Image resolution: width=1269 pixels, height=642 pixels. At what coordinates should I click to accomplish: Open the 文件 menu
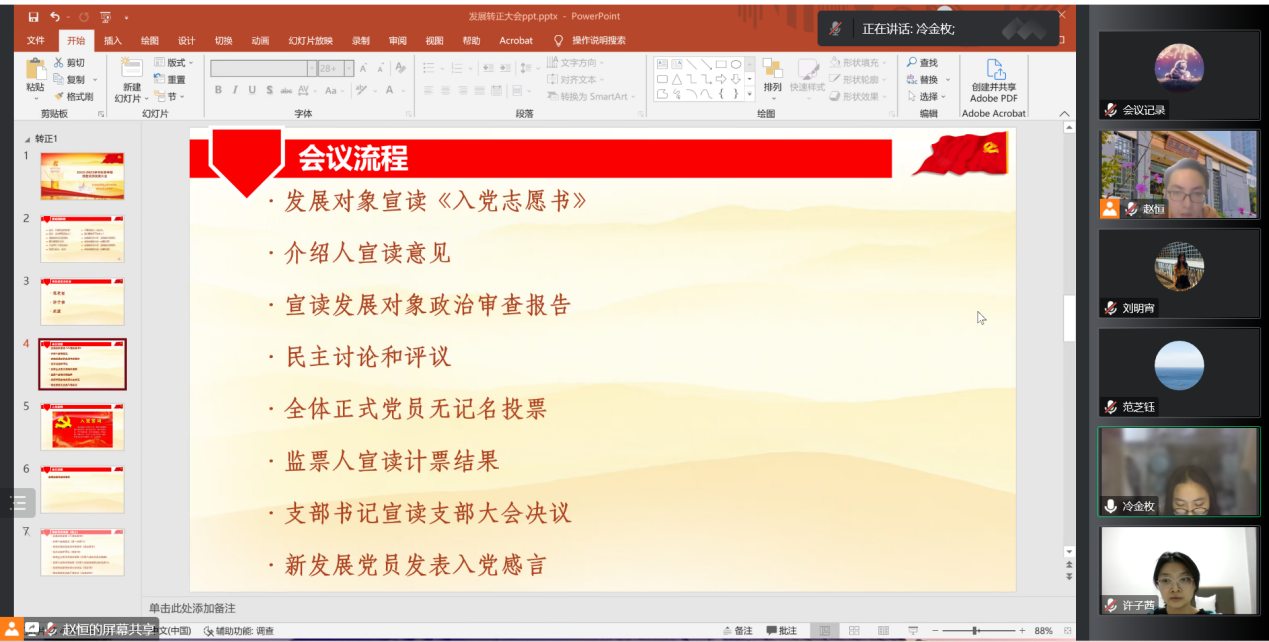[35, 40]
